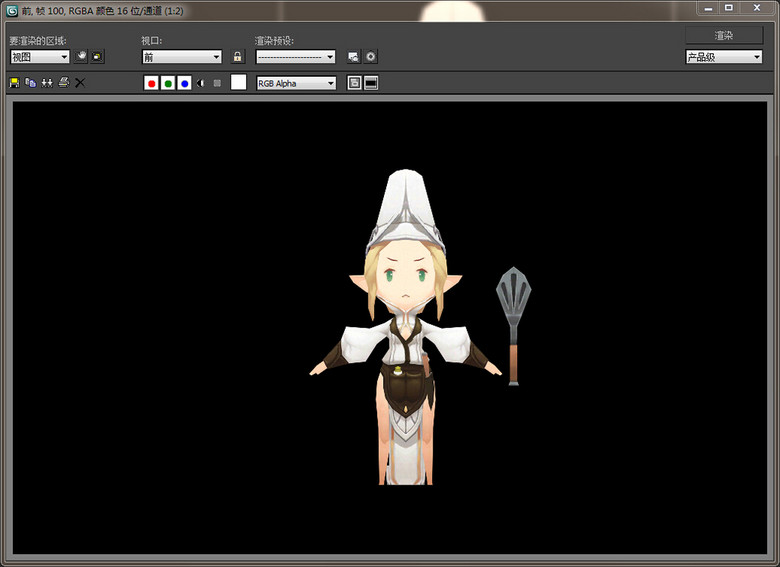
Task: Click the edit region hand icon
Action: 81,56
